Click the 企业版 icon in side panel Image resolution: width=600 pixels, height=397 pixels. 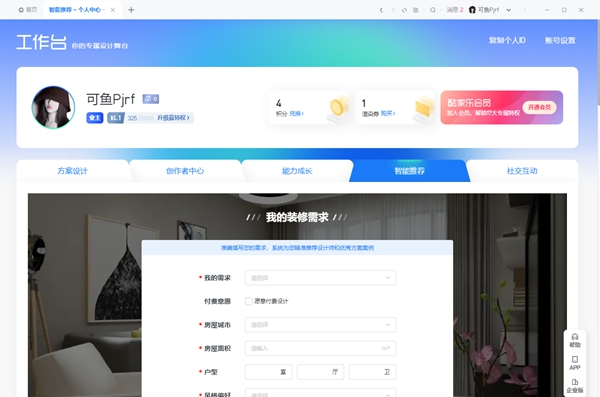(x=575, y=386)
